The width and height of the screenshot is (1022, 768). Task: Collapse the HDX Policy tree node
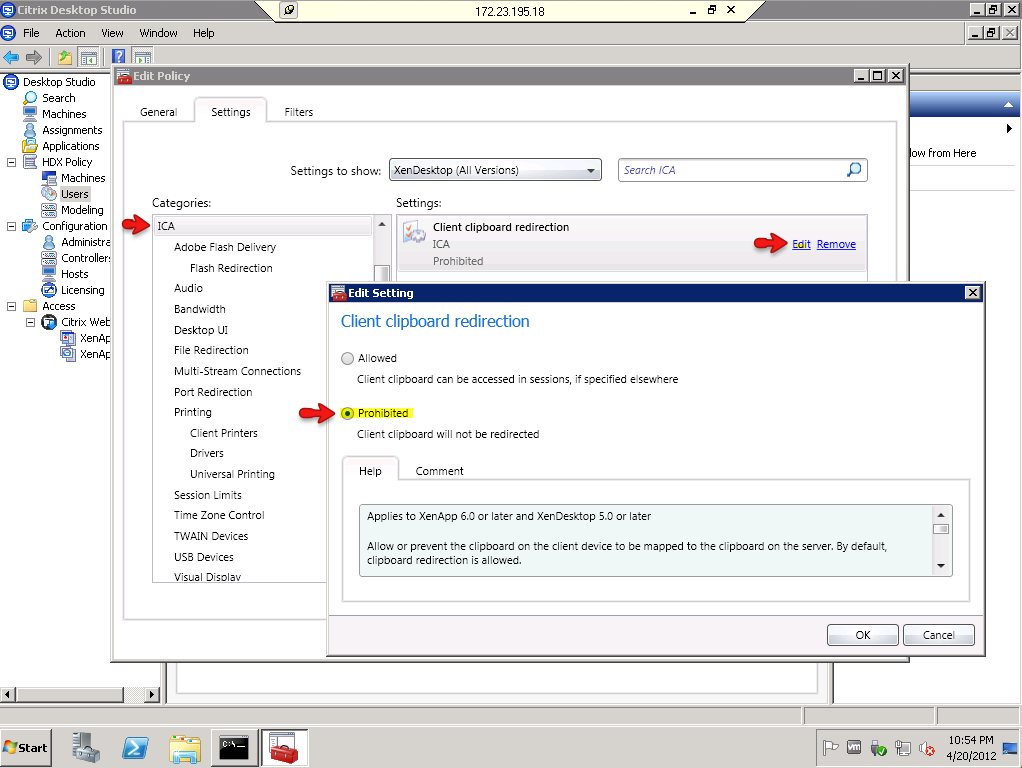(11, 162)
